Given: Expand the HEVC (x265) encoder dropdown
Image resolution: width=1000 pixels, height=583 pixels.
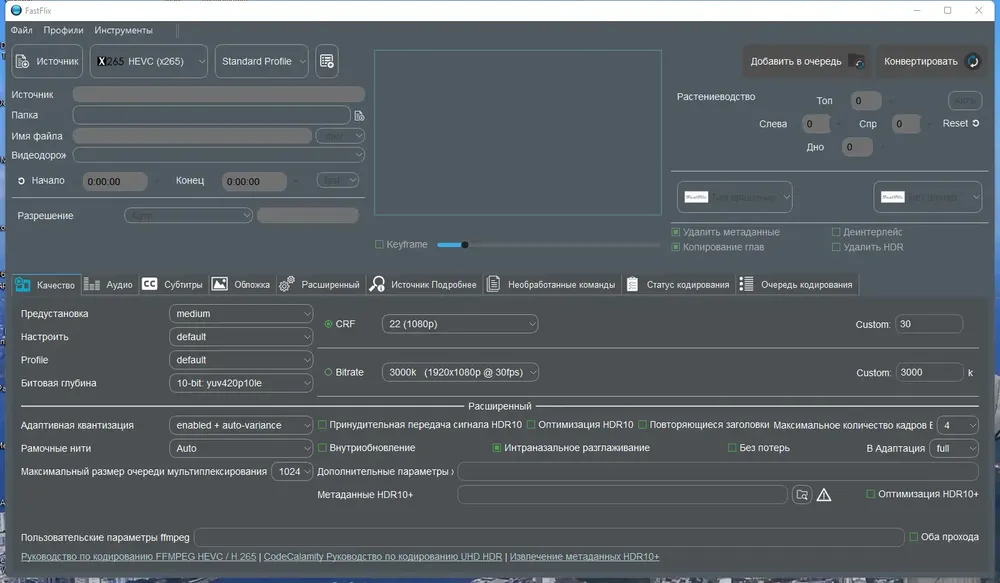Looking at the screenshot, I should coord(149,61).
